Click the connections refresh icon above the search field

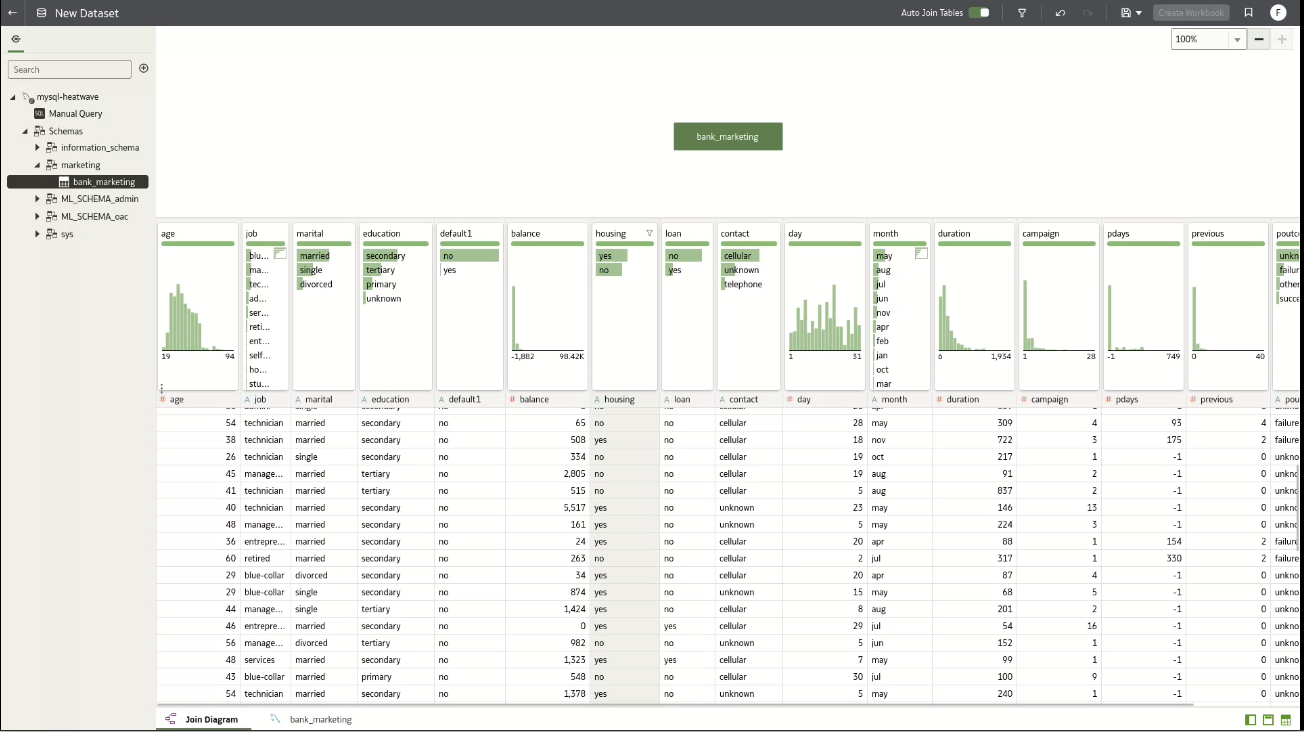point(15,38)
